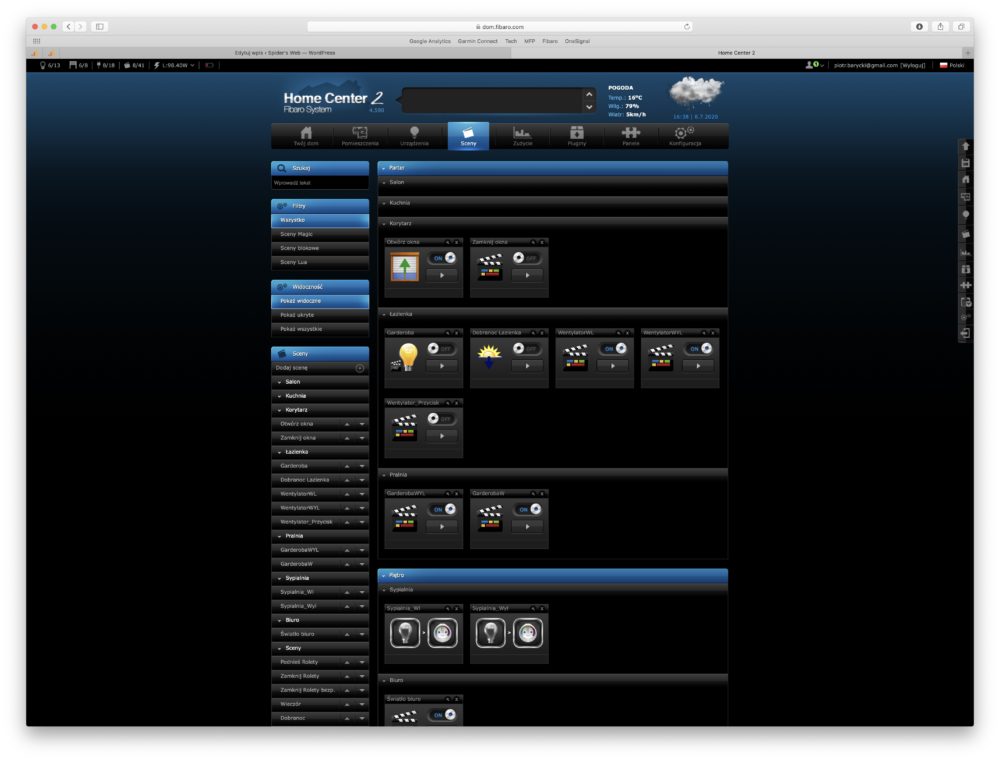
Task: Click the Sypialnia_Wł bulb trigger icon
Action: (x=405, y=633)
